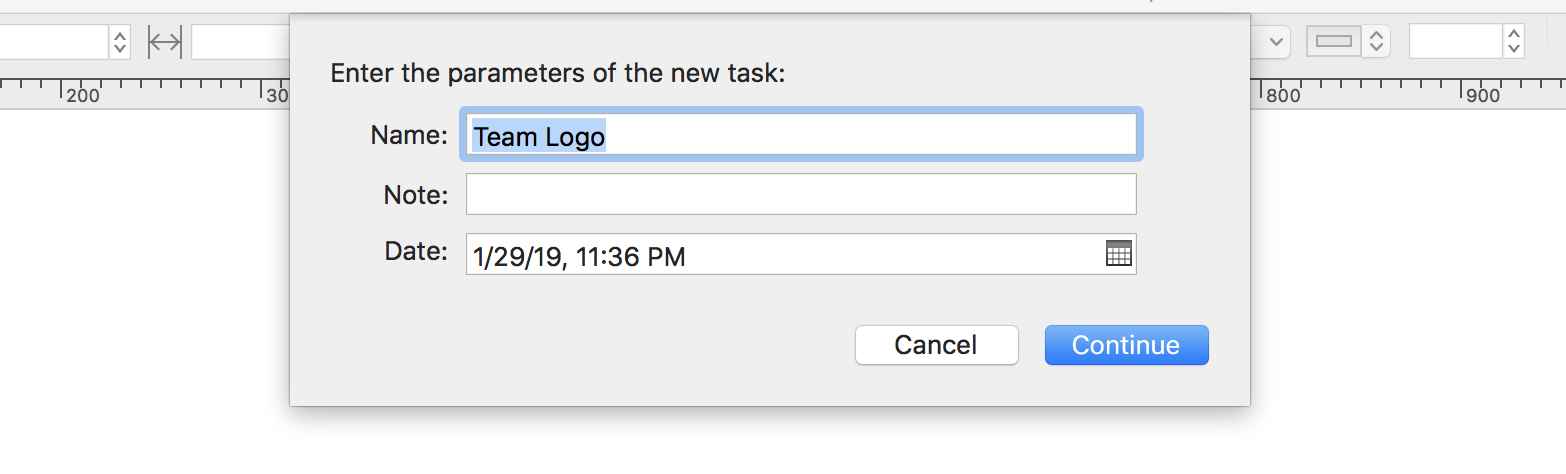Open the rectangle style popup arrows
This screenshot has height=474, width=1566.
point(1377,41)
